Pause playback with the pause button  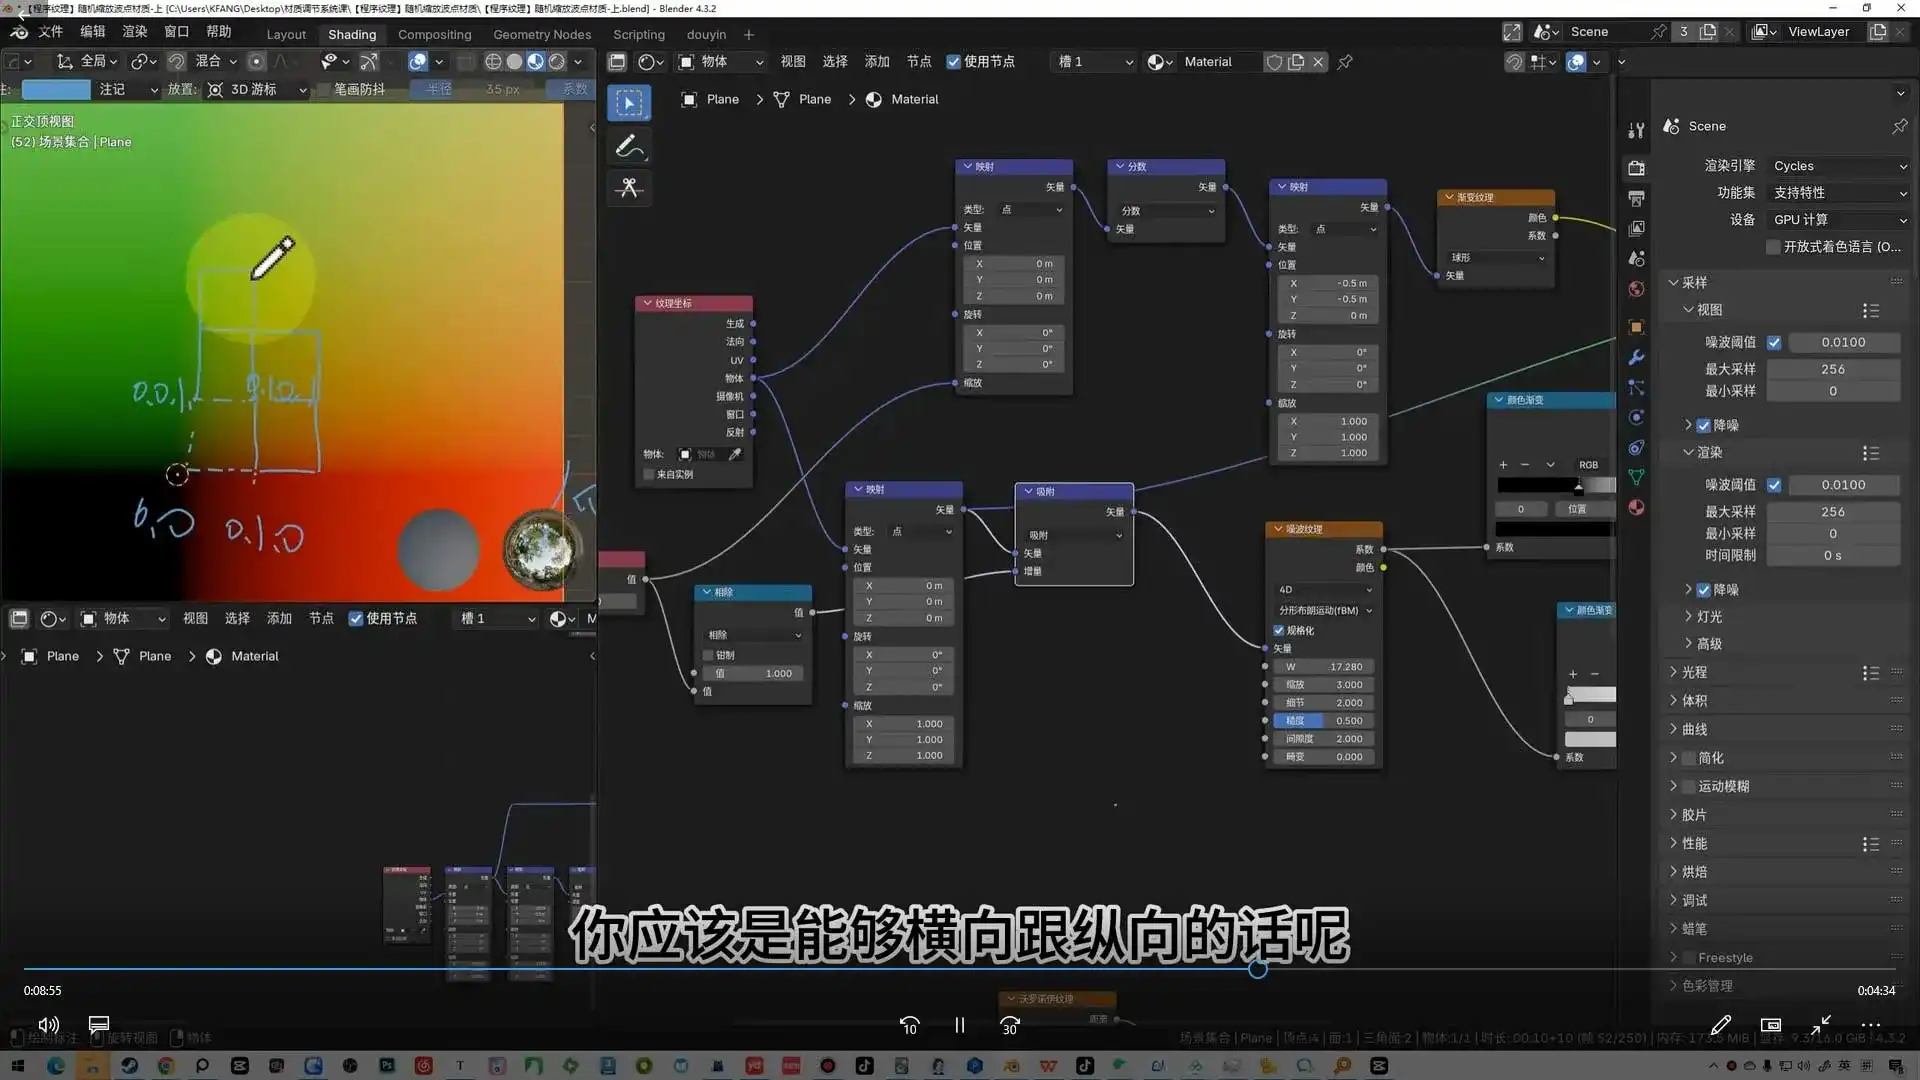[x=959, y=1025]
